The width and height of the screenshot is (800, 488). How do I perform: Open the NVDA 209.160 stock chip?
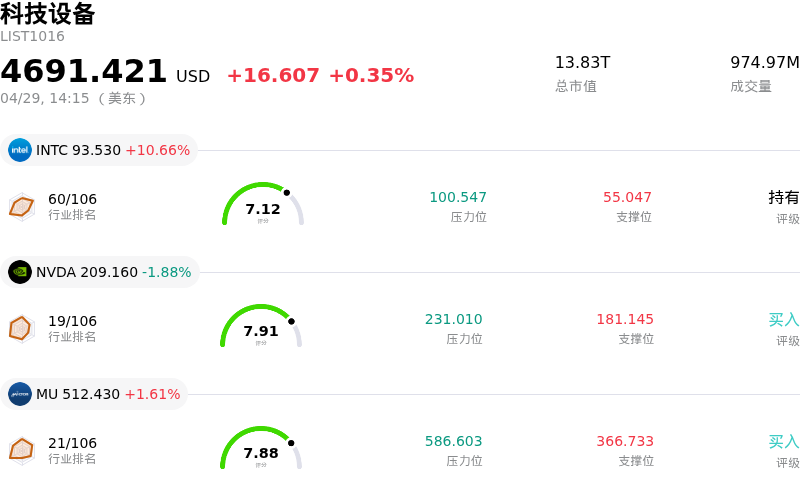[x=100, y=272]
